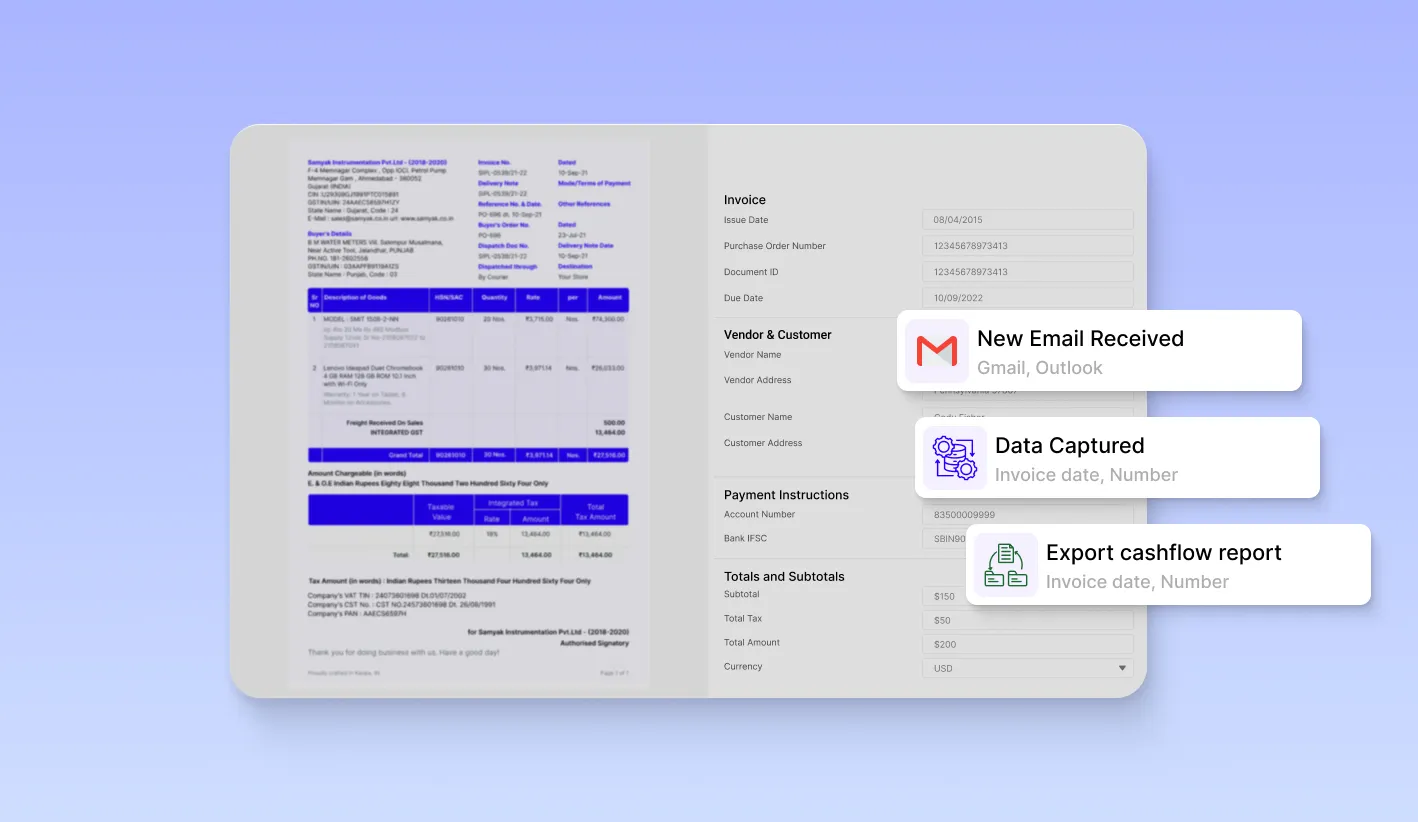This screenshot has width=1418, height=822.
Task: Collapse the Totals and Subtotals section
Action: pyautogui.click(x=783, y=576)
